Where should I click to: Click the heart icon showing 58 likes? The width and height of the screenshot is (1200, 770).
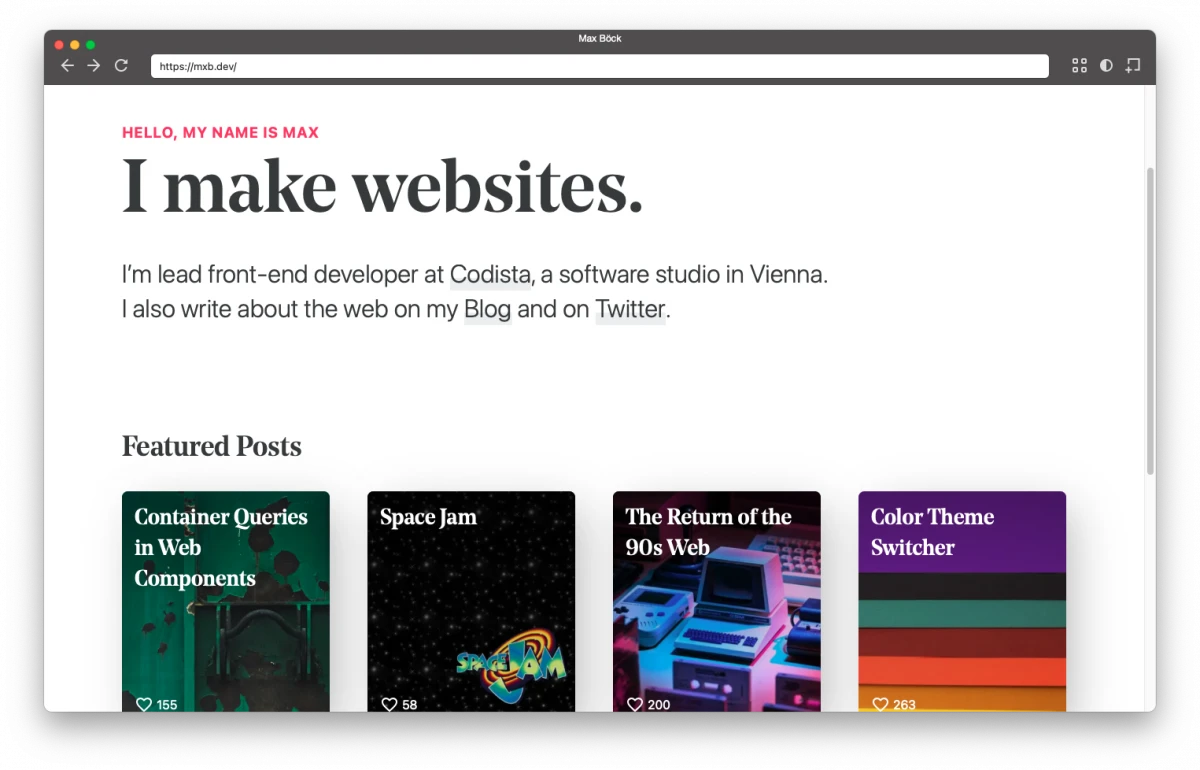[x=390, y=704]
